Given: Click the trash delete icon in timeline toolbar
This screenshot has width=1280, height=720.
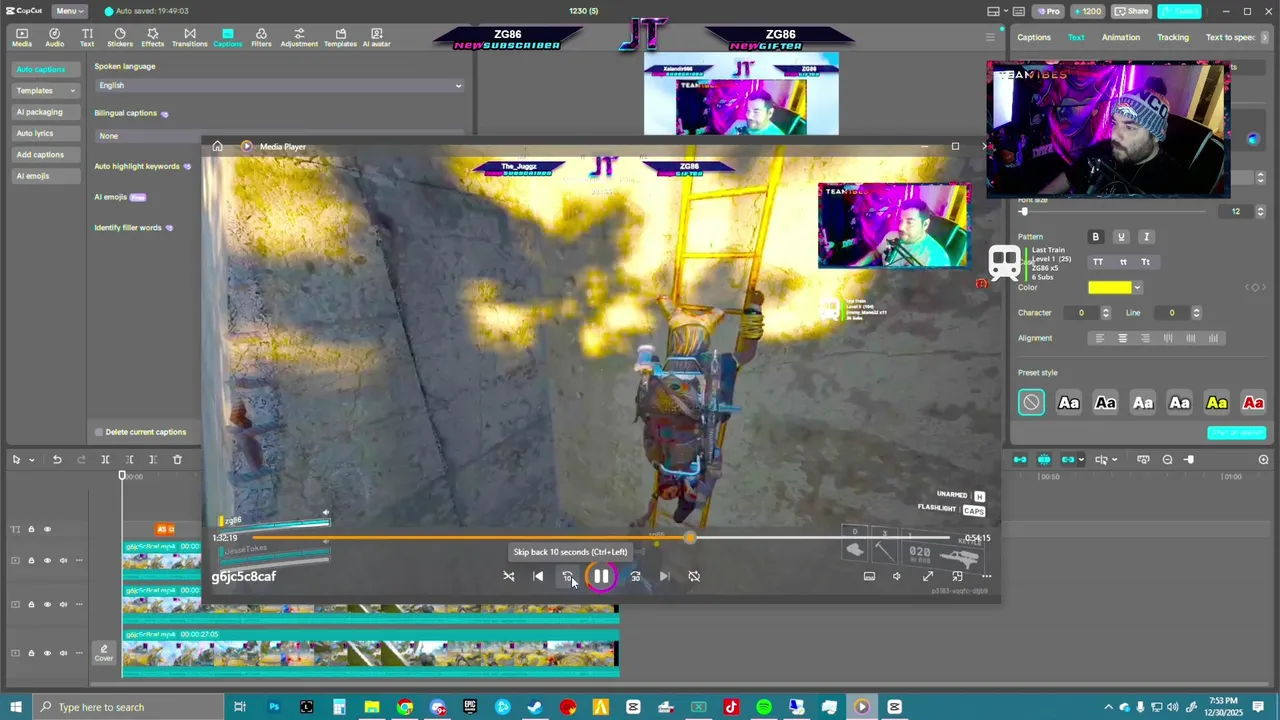Looking at the screenshot, I should 177,460.
